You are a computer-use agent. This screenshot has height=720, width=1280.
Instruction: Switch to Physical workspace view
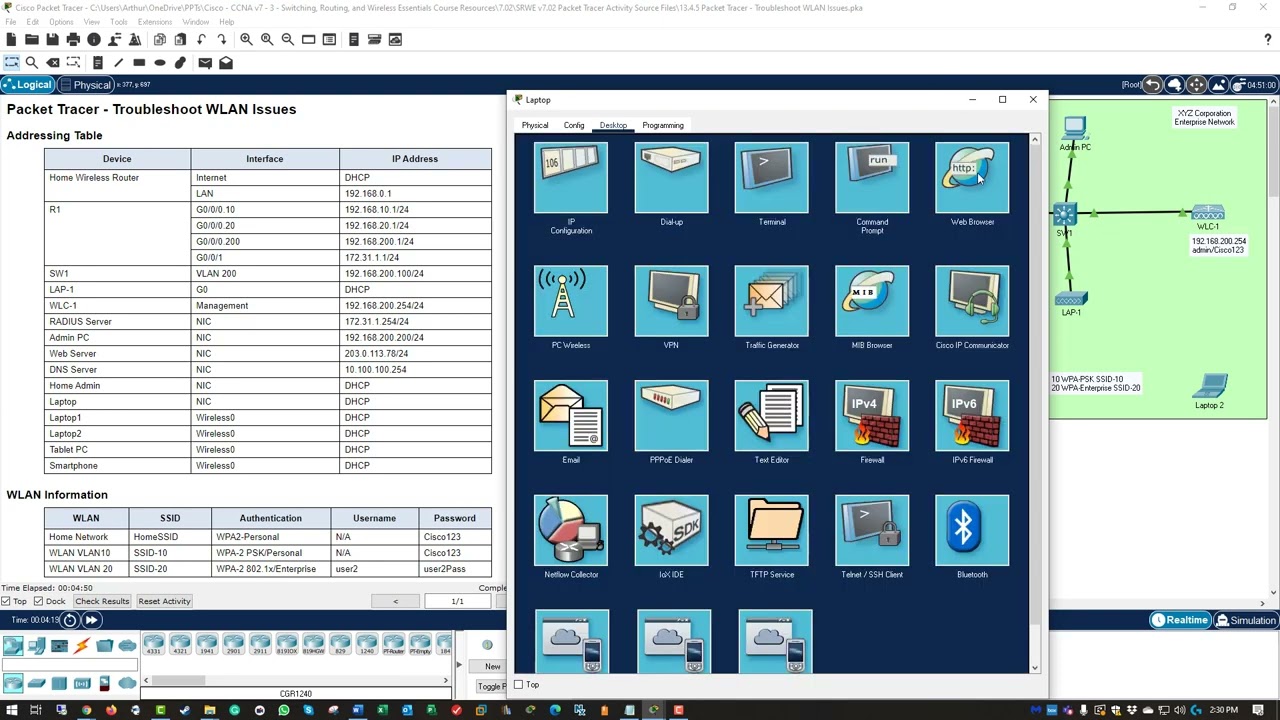click(x=85, y=85)
